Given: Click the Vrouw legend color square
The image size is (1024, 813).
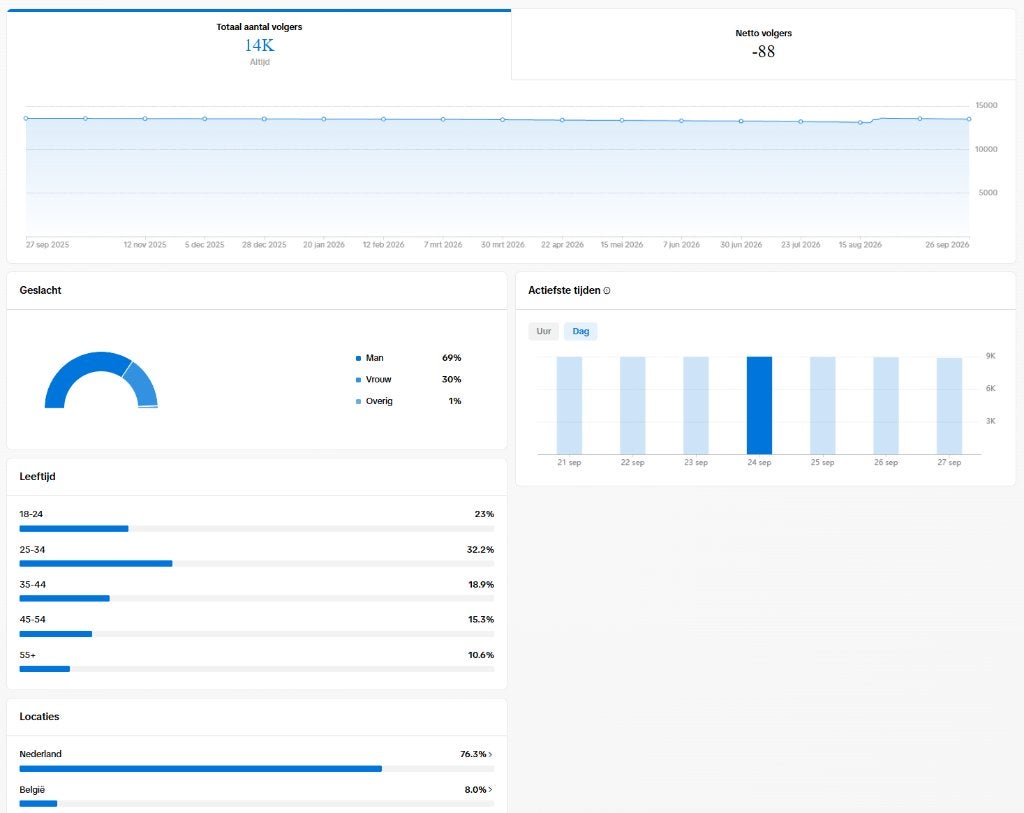Looking at the screenshot, I should (x=359, y=379).
